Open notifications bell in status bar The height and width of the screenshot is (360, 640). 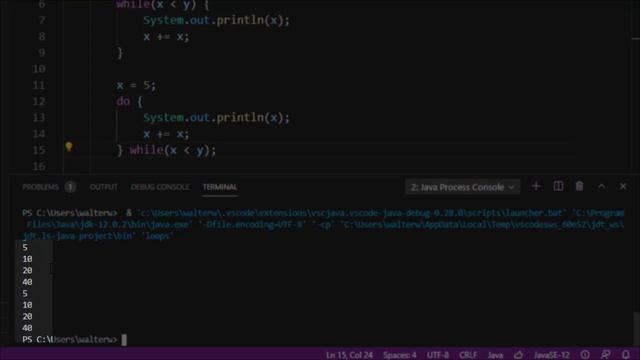[x=626, y=355]
